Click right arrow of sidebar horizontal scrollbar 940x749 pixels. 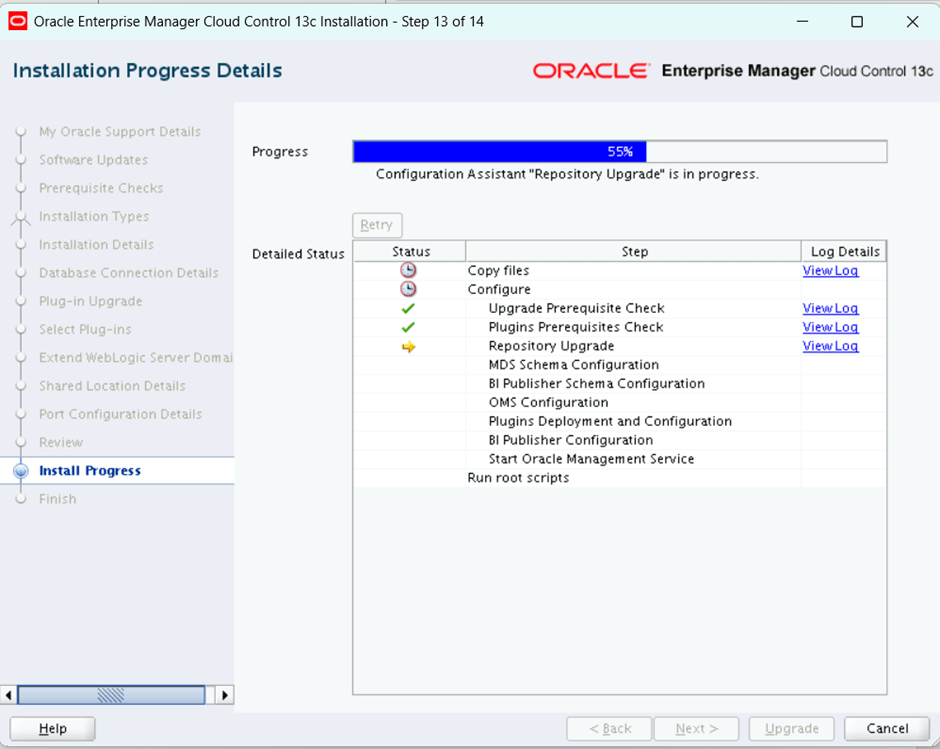point(225,695)
